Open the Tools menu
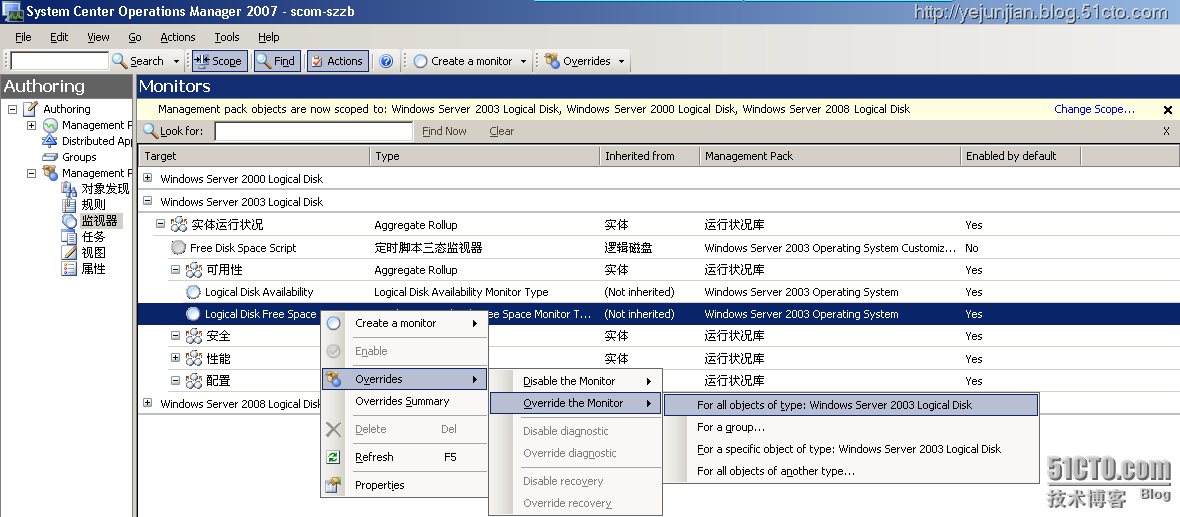Screen dimensions: 1180x517 click(x=227, y=37)
